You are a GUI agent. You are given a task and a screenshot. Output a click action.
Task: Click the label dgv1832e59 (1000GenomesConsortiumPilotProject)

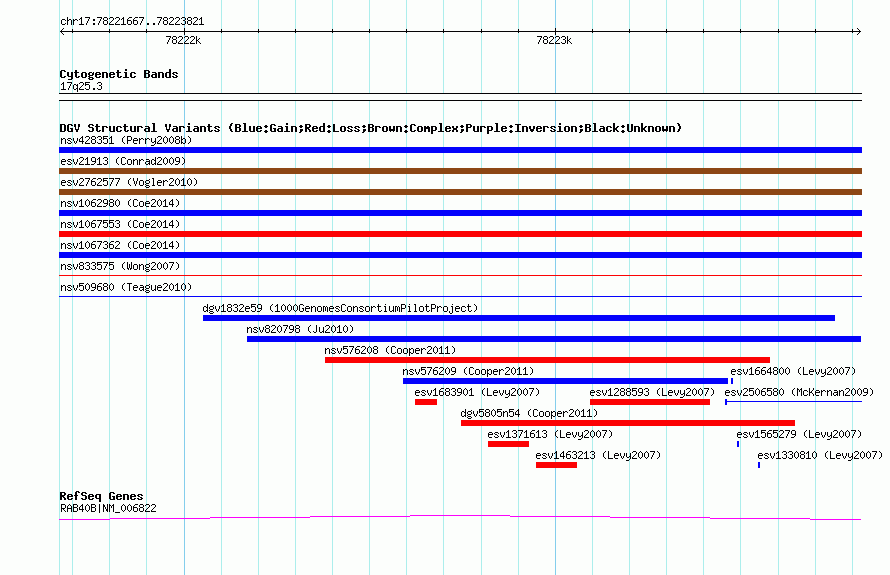click(x=341, y=308)
